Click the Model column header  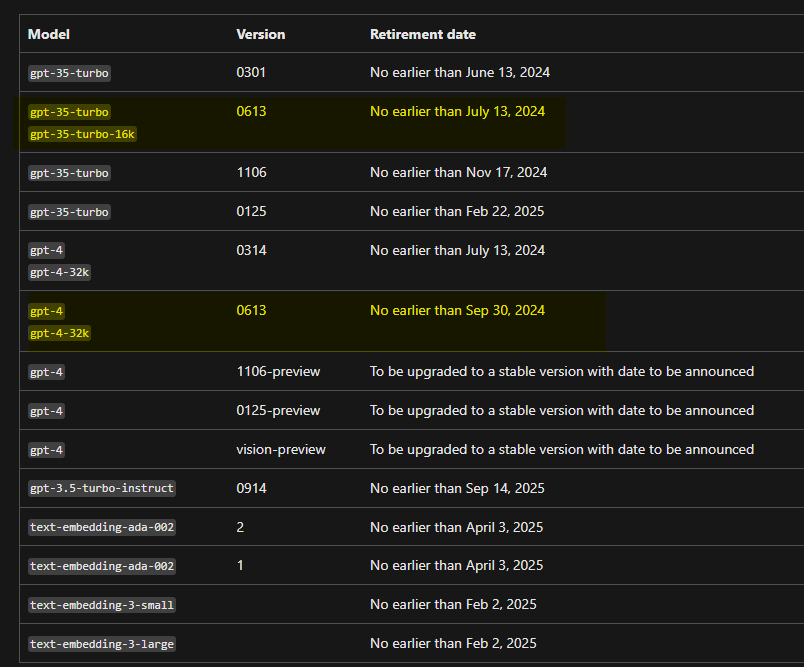click(x=49, y=34)
